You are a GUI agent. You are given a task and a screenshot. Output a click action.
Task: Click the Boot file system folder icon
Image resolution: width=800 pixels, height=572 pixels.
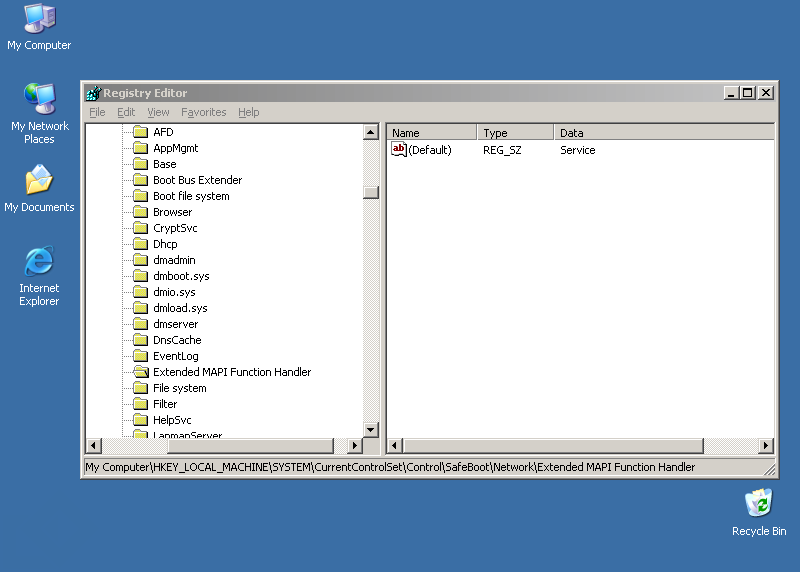point(140,196)
